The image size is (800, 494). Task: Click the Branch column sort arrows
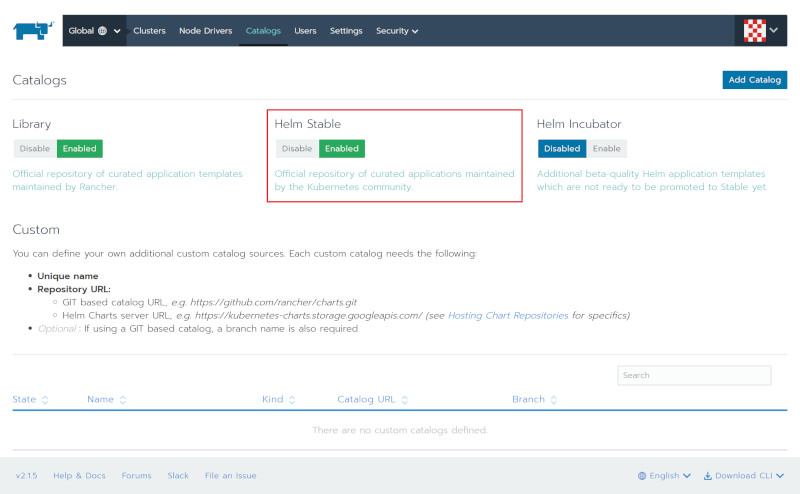pos(554,400)
